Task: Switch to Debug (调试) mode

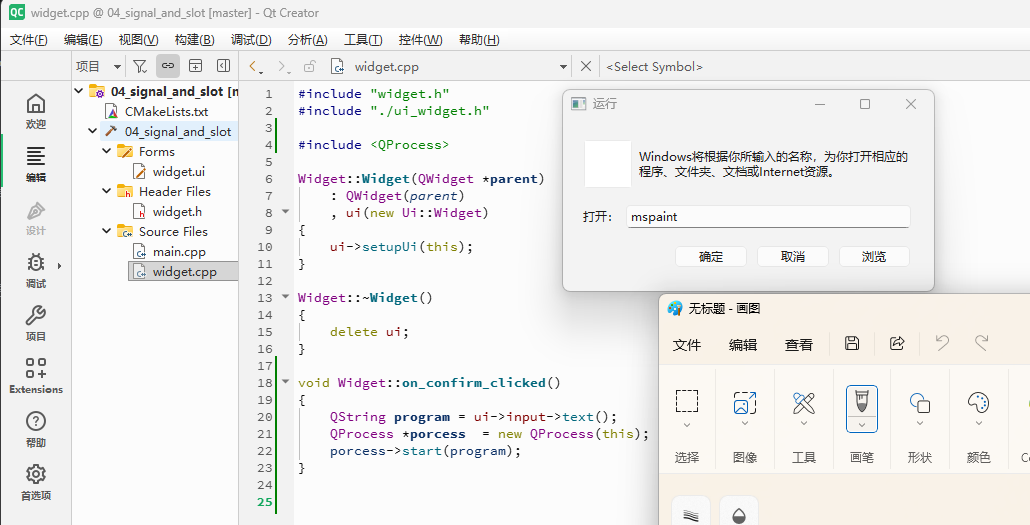Action: (x=35, y=270)
